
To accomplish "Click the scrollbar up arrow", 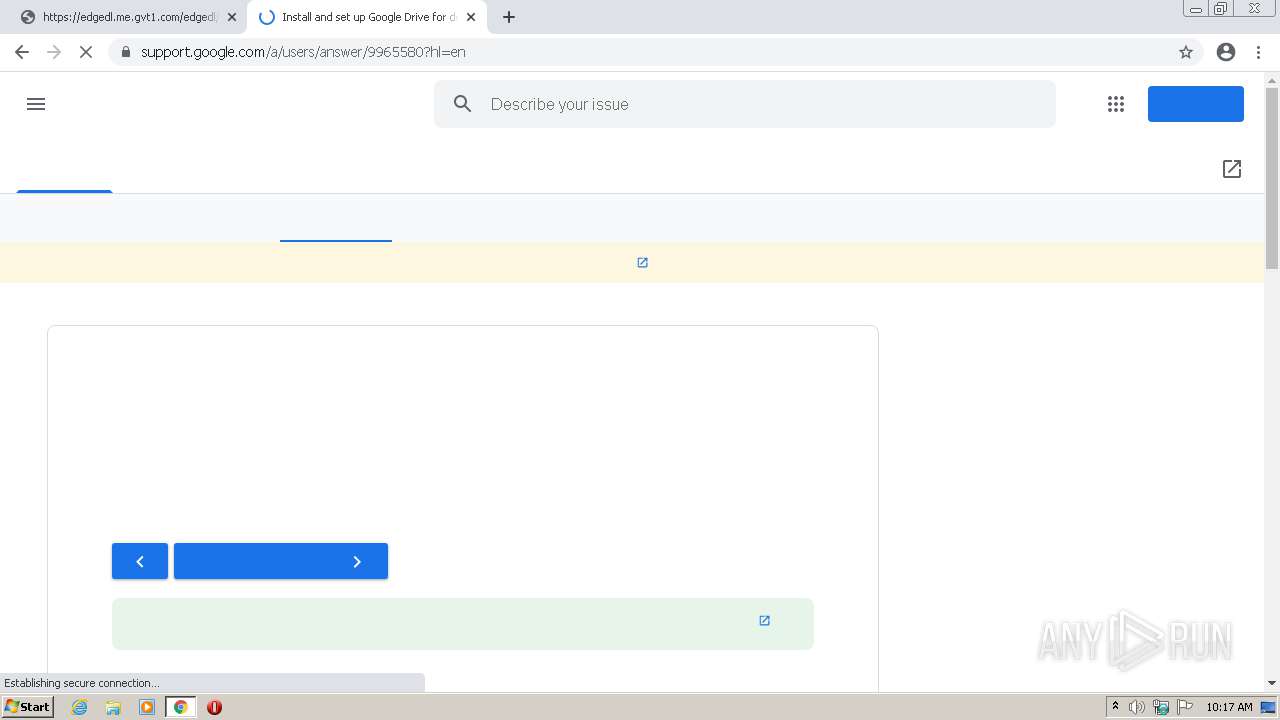I will [x=1272, y=80].
